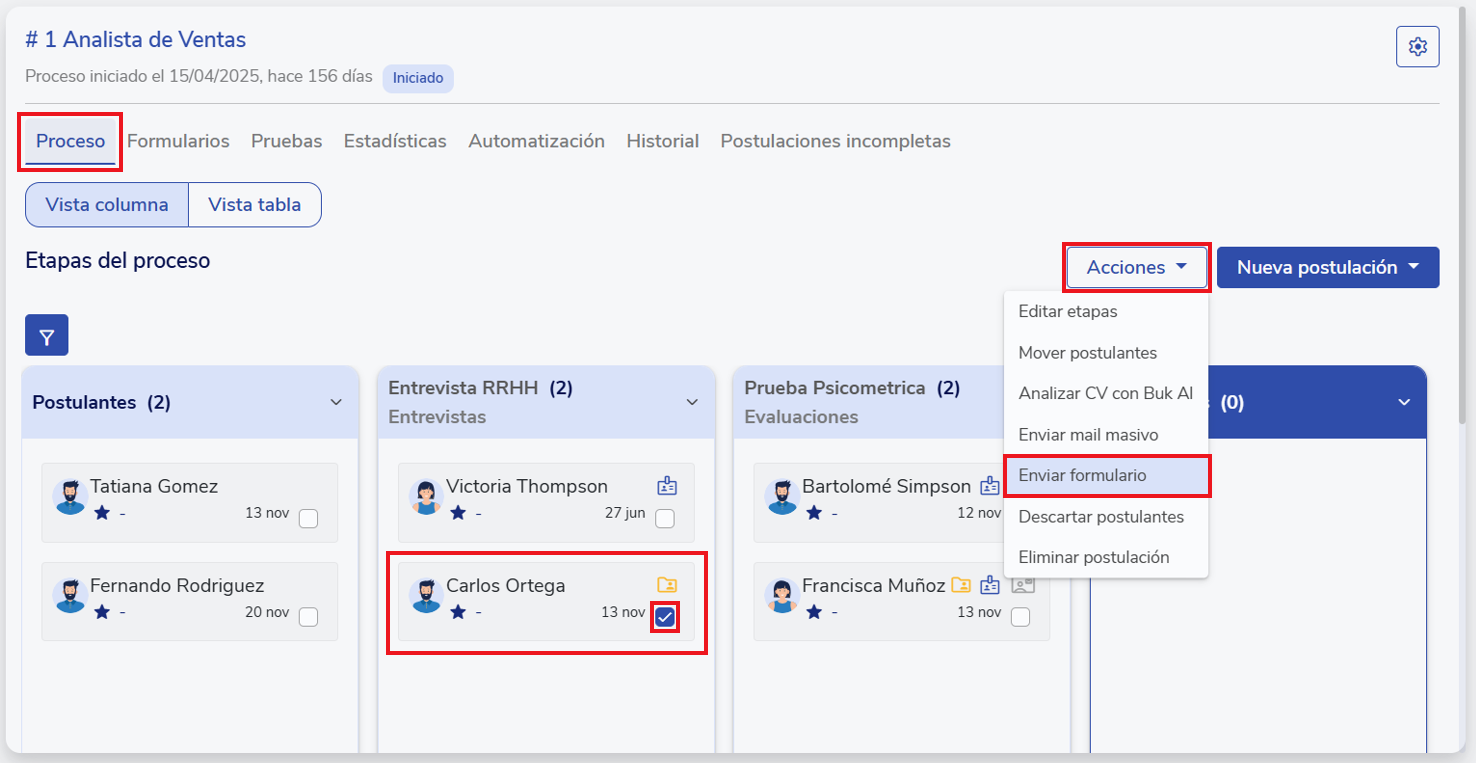This screenshot has width=1476, height=763.
Task: Select Descartar postulantes in the menu
Action: coord(1101,517)
